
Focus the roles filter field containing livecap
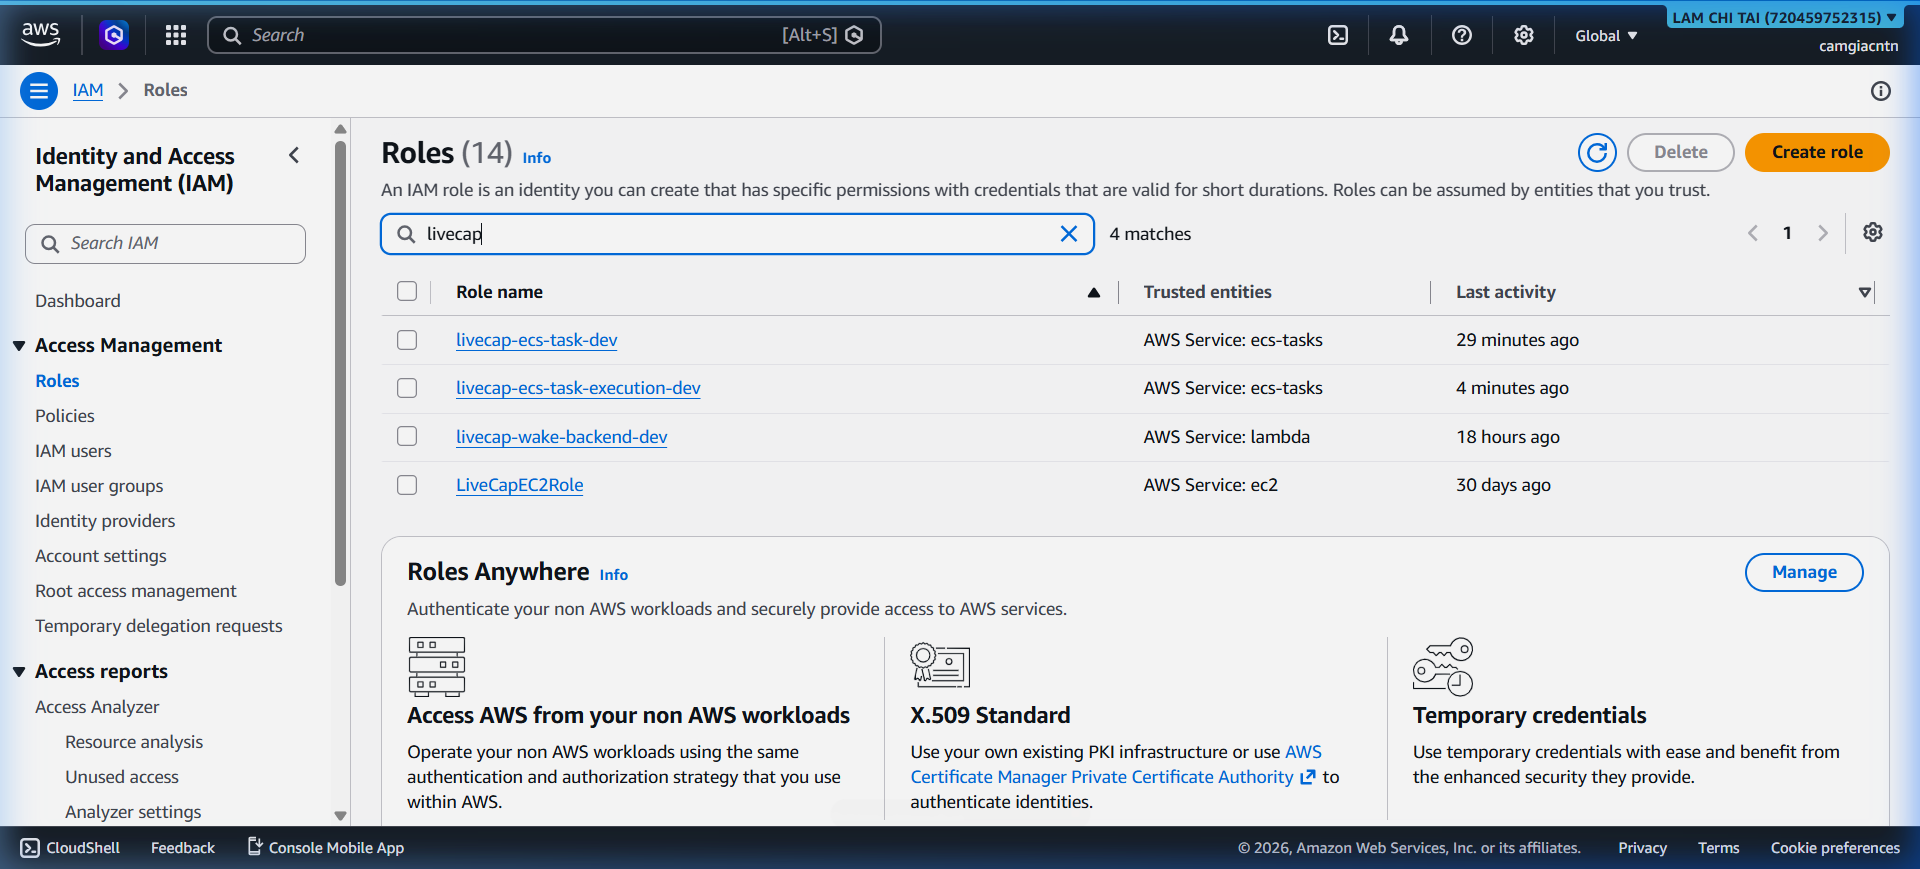tap(737, 234)
